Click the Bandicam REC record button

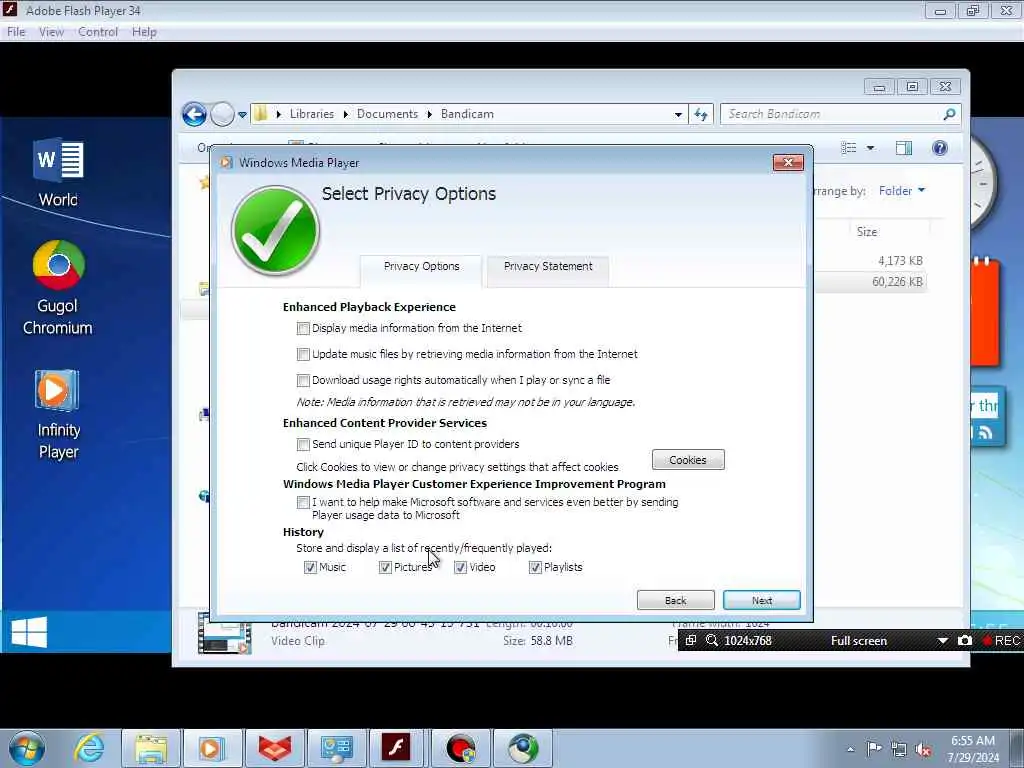tap(1002, 641)
